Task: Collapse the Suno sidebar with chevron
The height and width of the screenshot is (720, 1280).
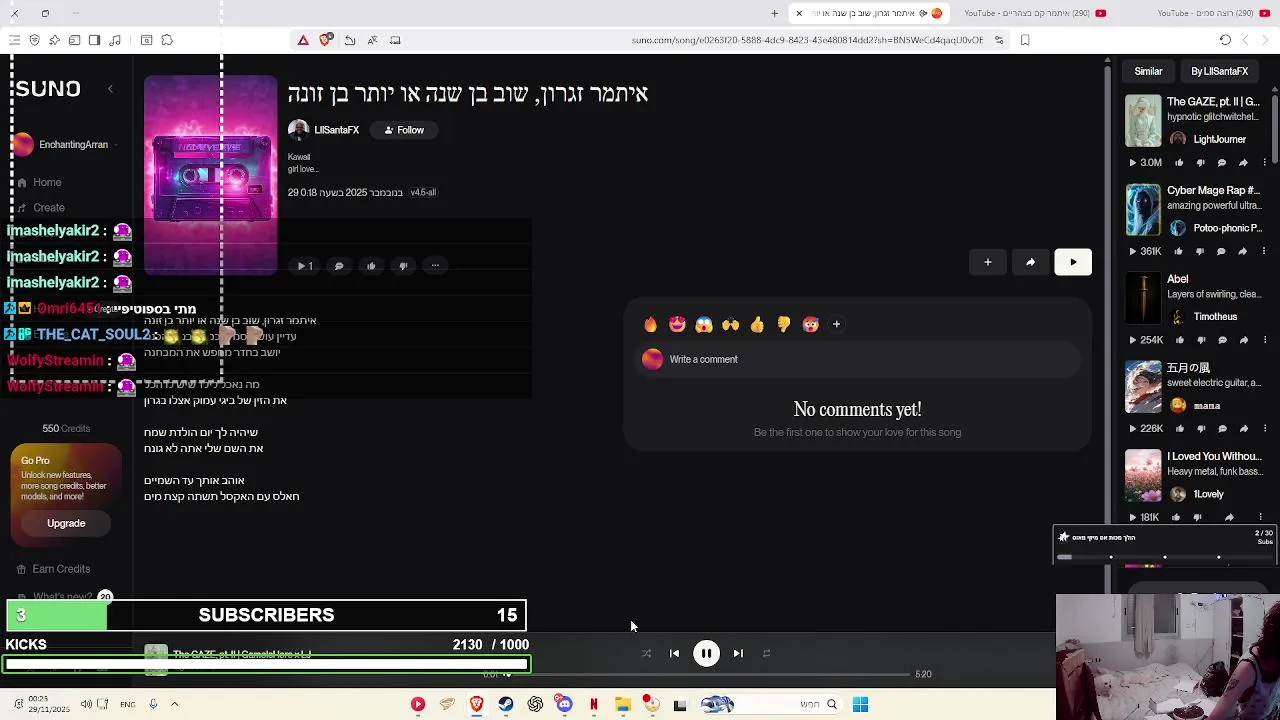Action: [x=110, y=89]
